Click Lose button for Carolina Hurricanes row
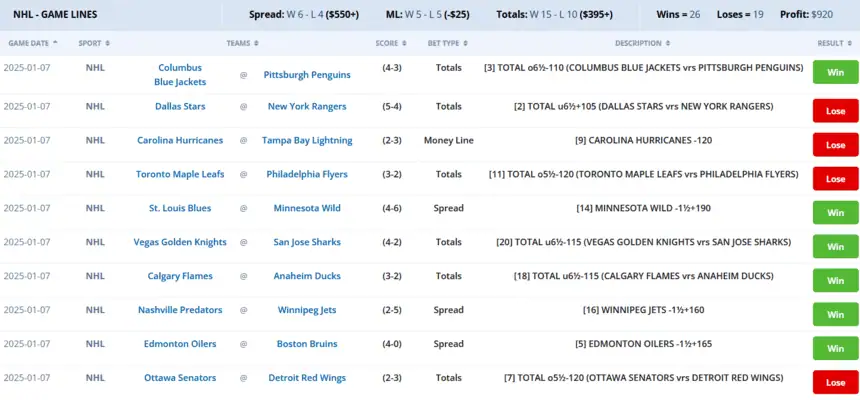The height and width of the screenshot is (400, 860). [x=835, y=145]
